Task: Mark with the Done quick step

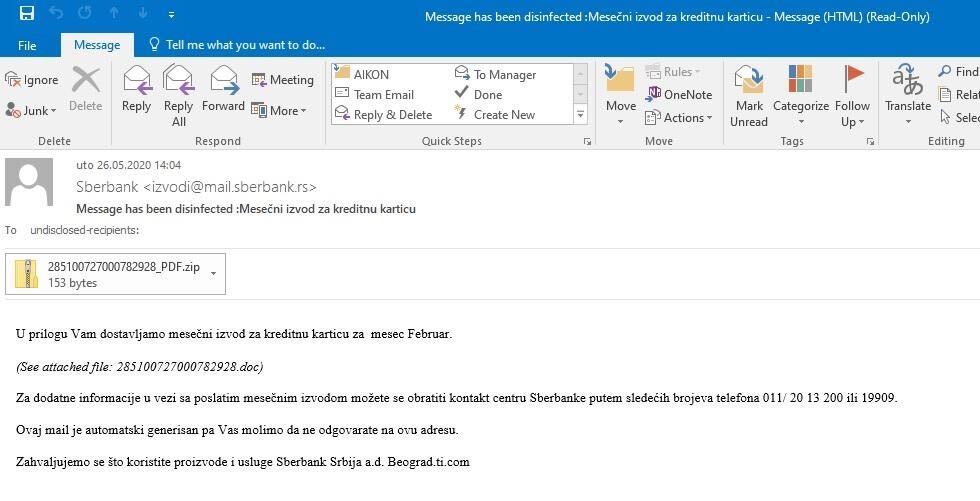Action: [479, 94]
